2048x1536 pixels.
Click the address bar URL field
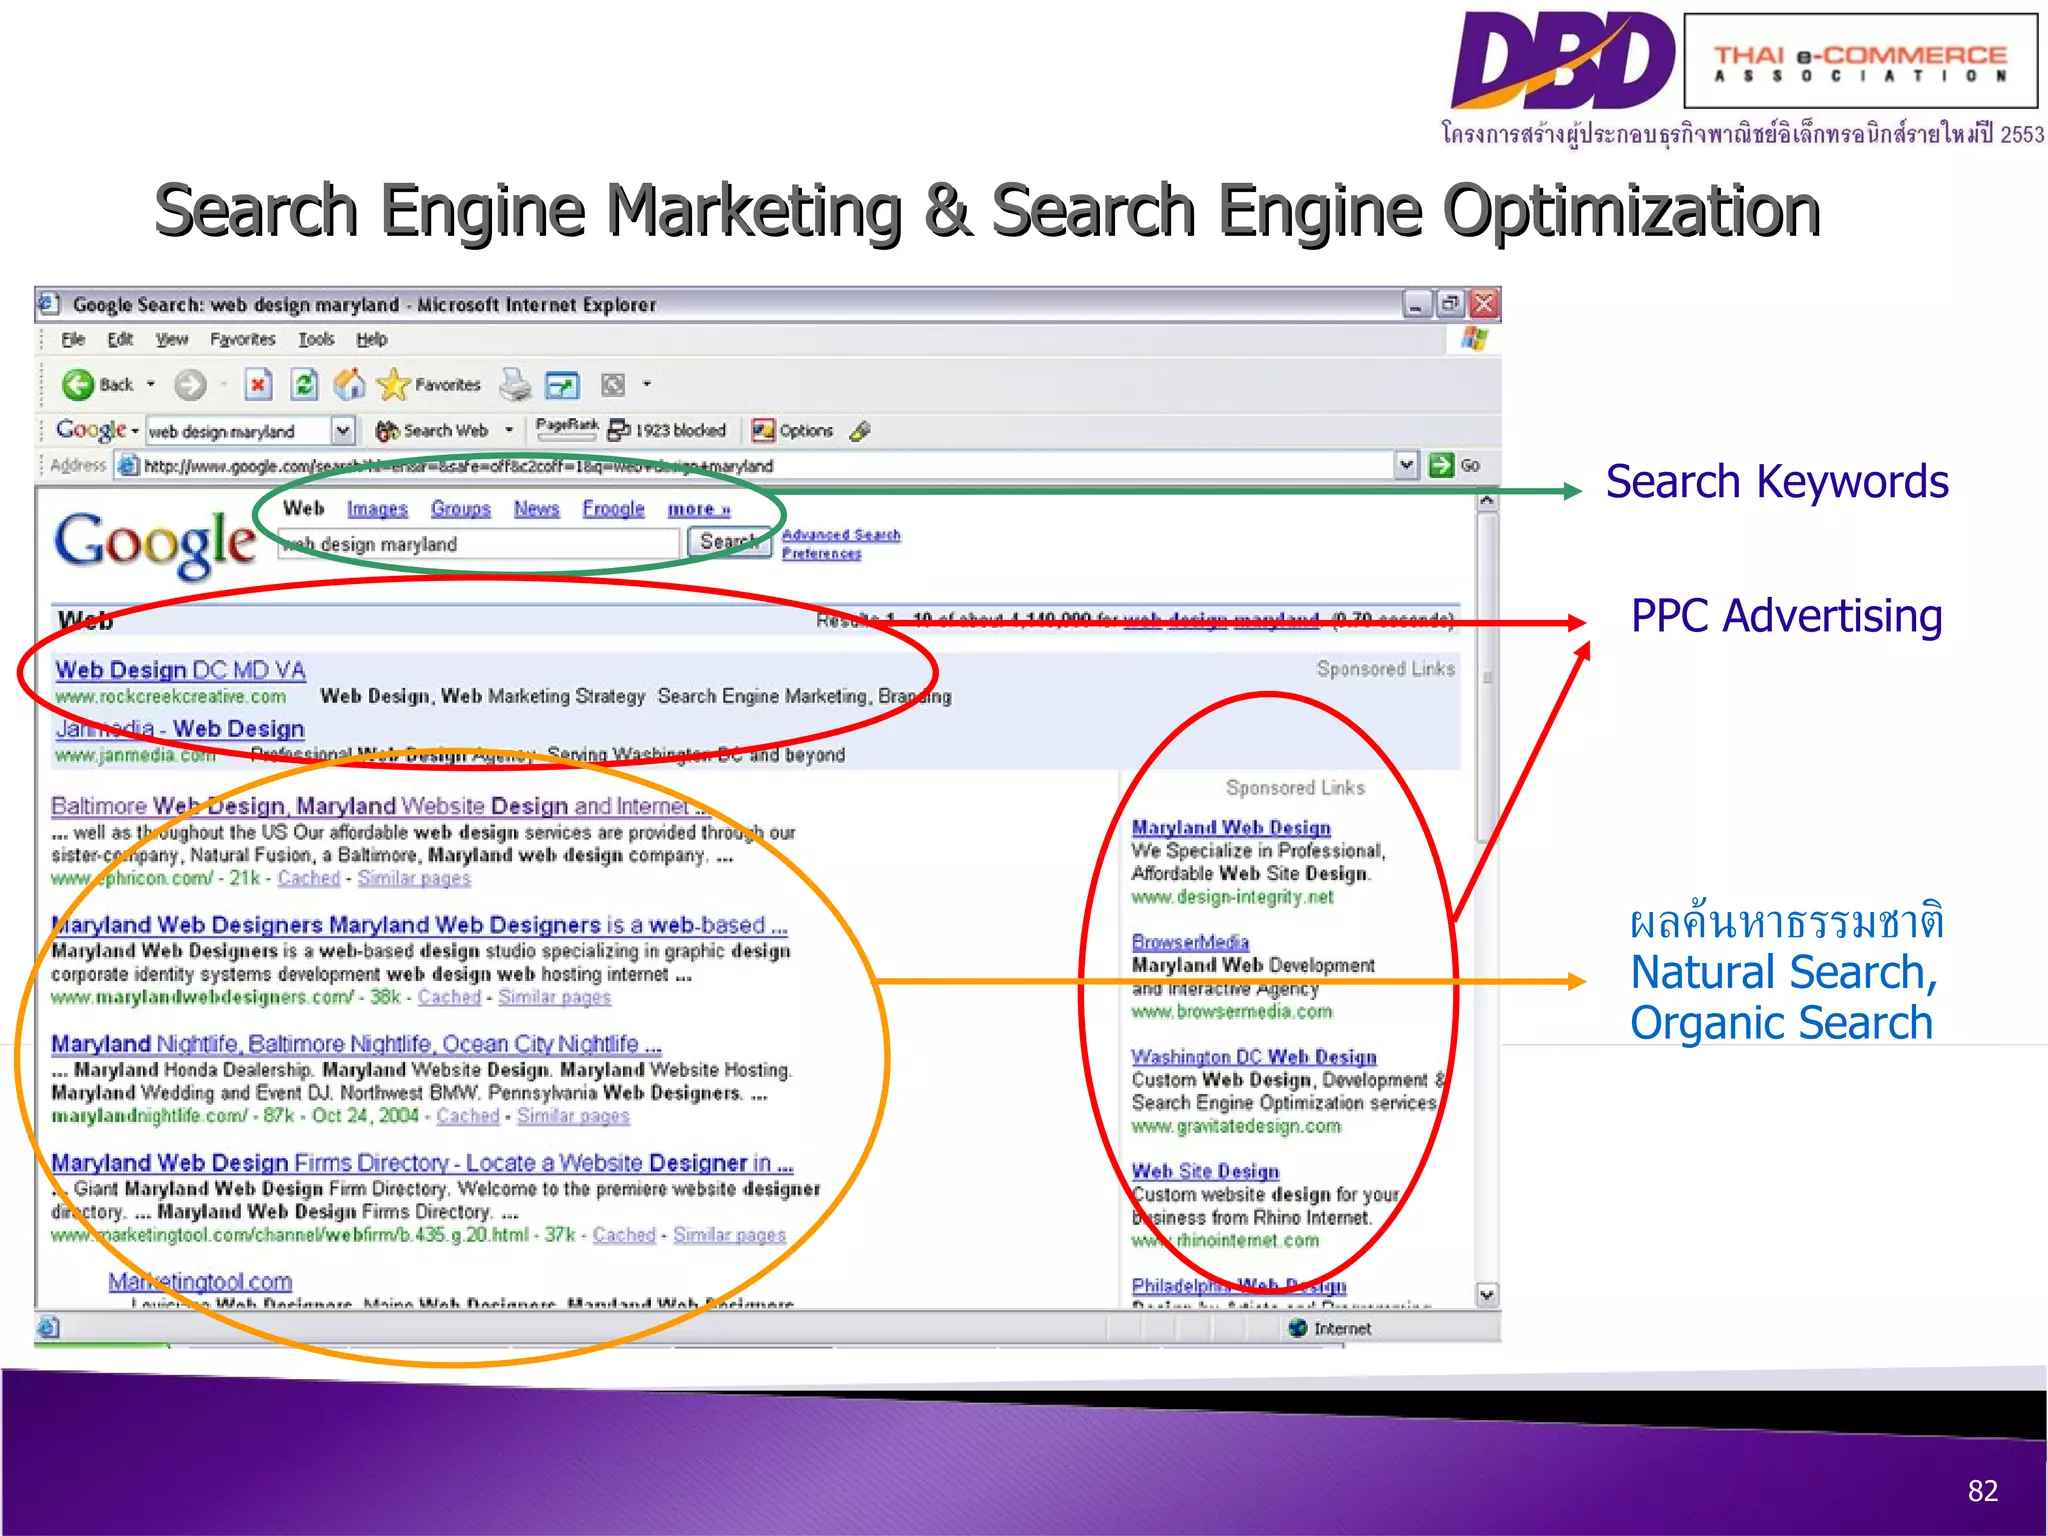(754, 466)
